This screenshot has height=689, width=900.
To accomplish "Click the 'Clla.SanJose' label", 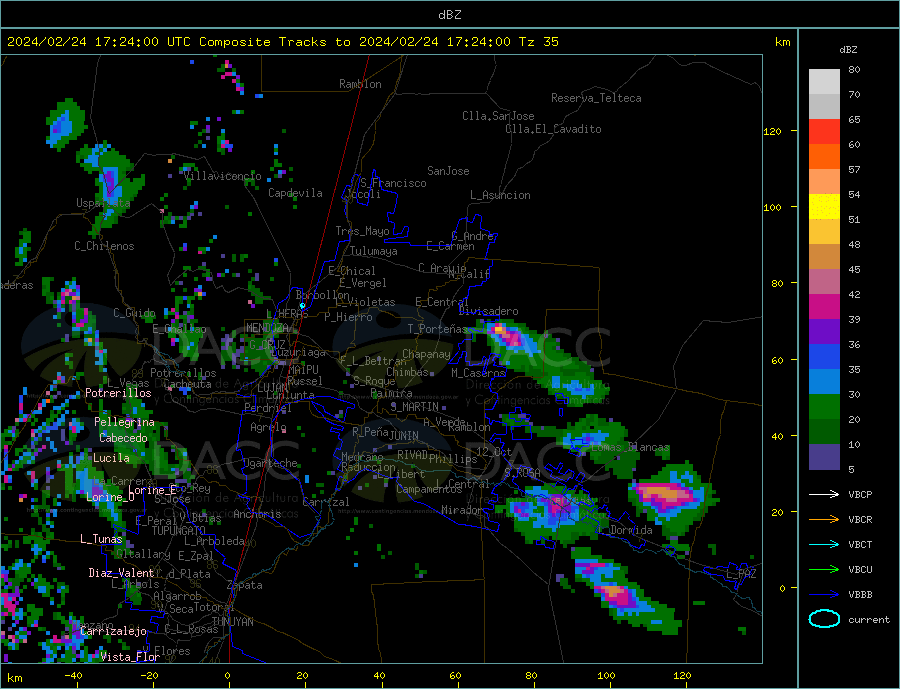I will 498,116.
